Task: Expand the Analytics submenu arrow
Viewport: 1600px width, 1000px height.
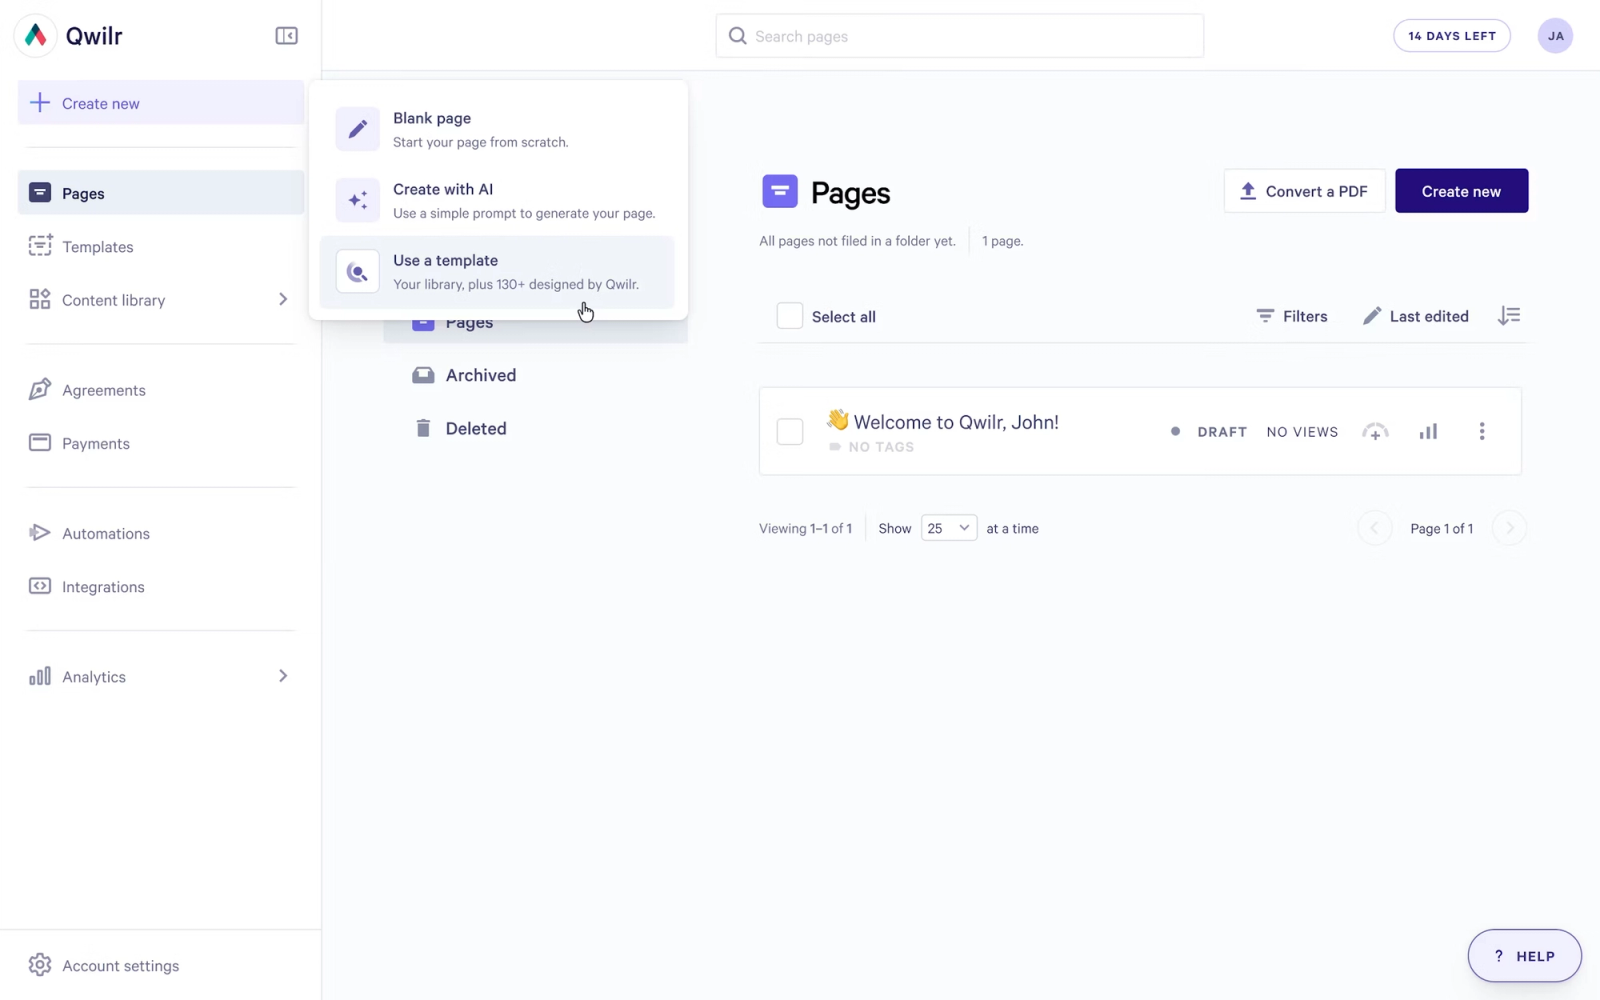Action: pos(283,676)
